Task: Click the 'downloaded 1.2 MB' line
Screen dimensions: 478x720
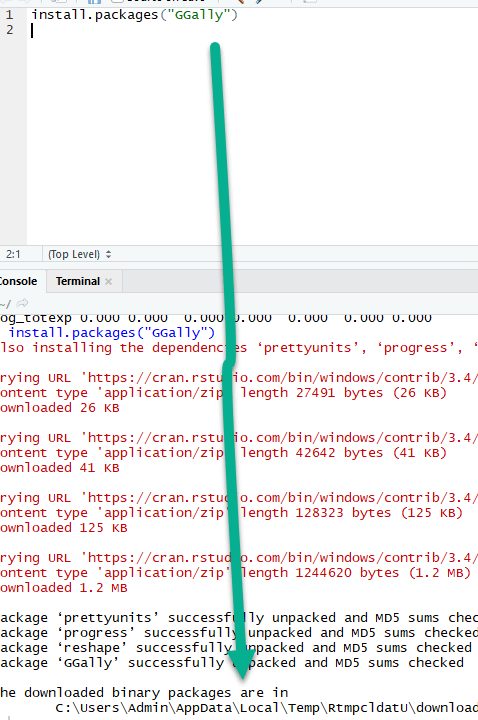Action: click(64, 588)
